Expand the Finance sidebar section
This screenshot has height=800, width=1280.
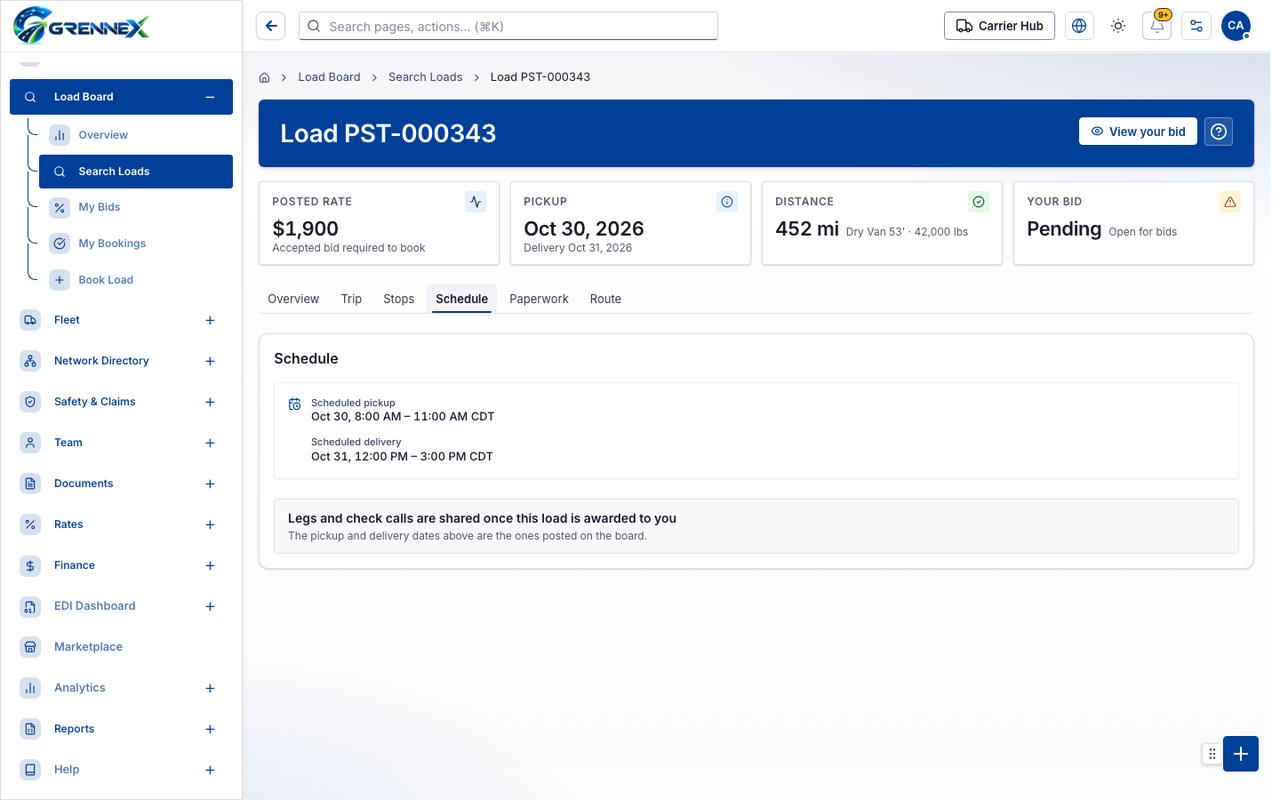click(x=210, y=566)
